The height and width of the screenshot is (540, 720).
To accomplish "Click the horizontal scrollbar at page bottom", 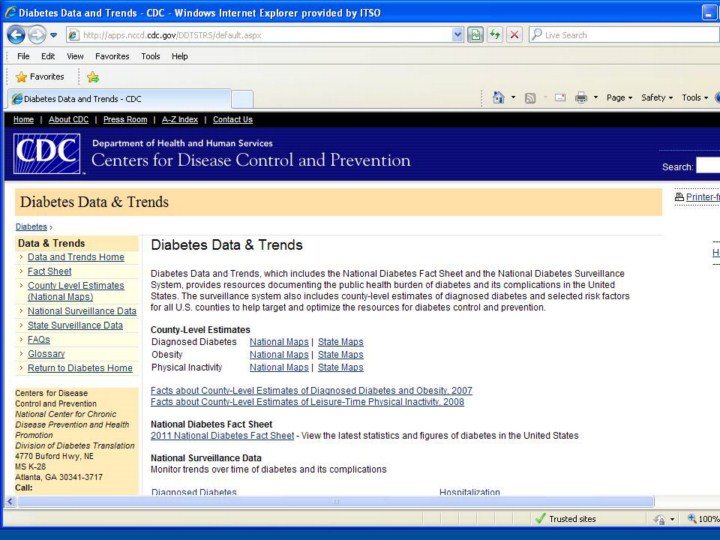I will 335,502.
